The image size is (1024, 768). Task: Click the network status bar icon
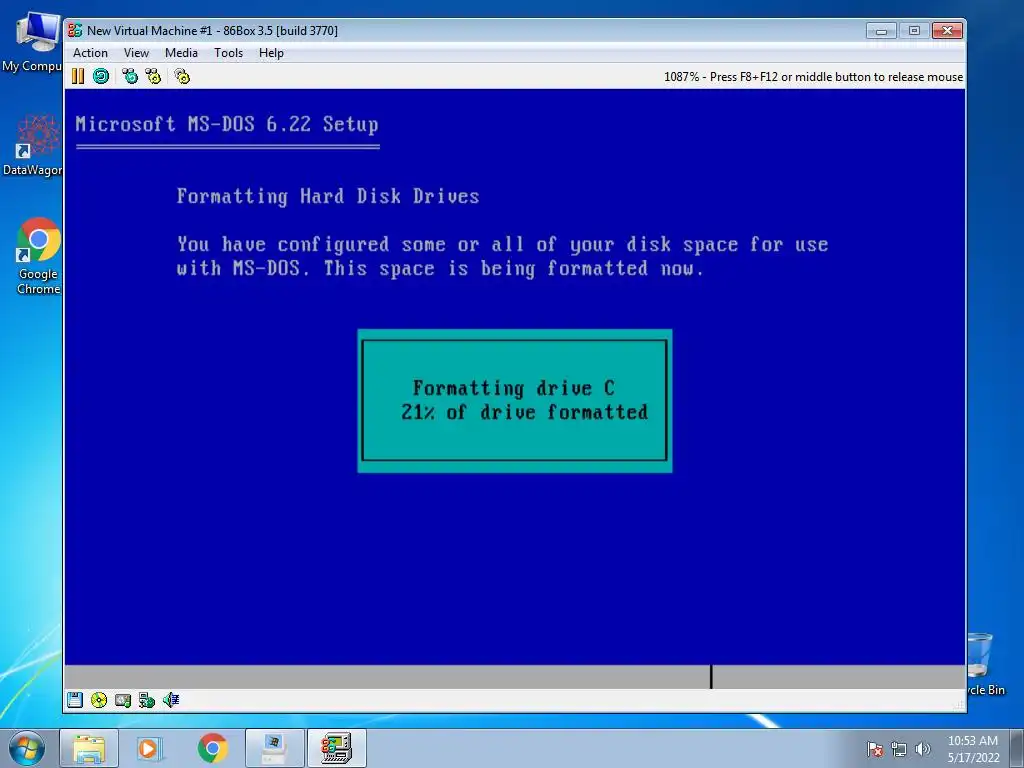click(x=147, y=700)
